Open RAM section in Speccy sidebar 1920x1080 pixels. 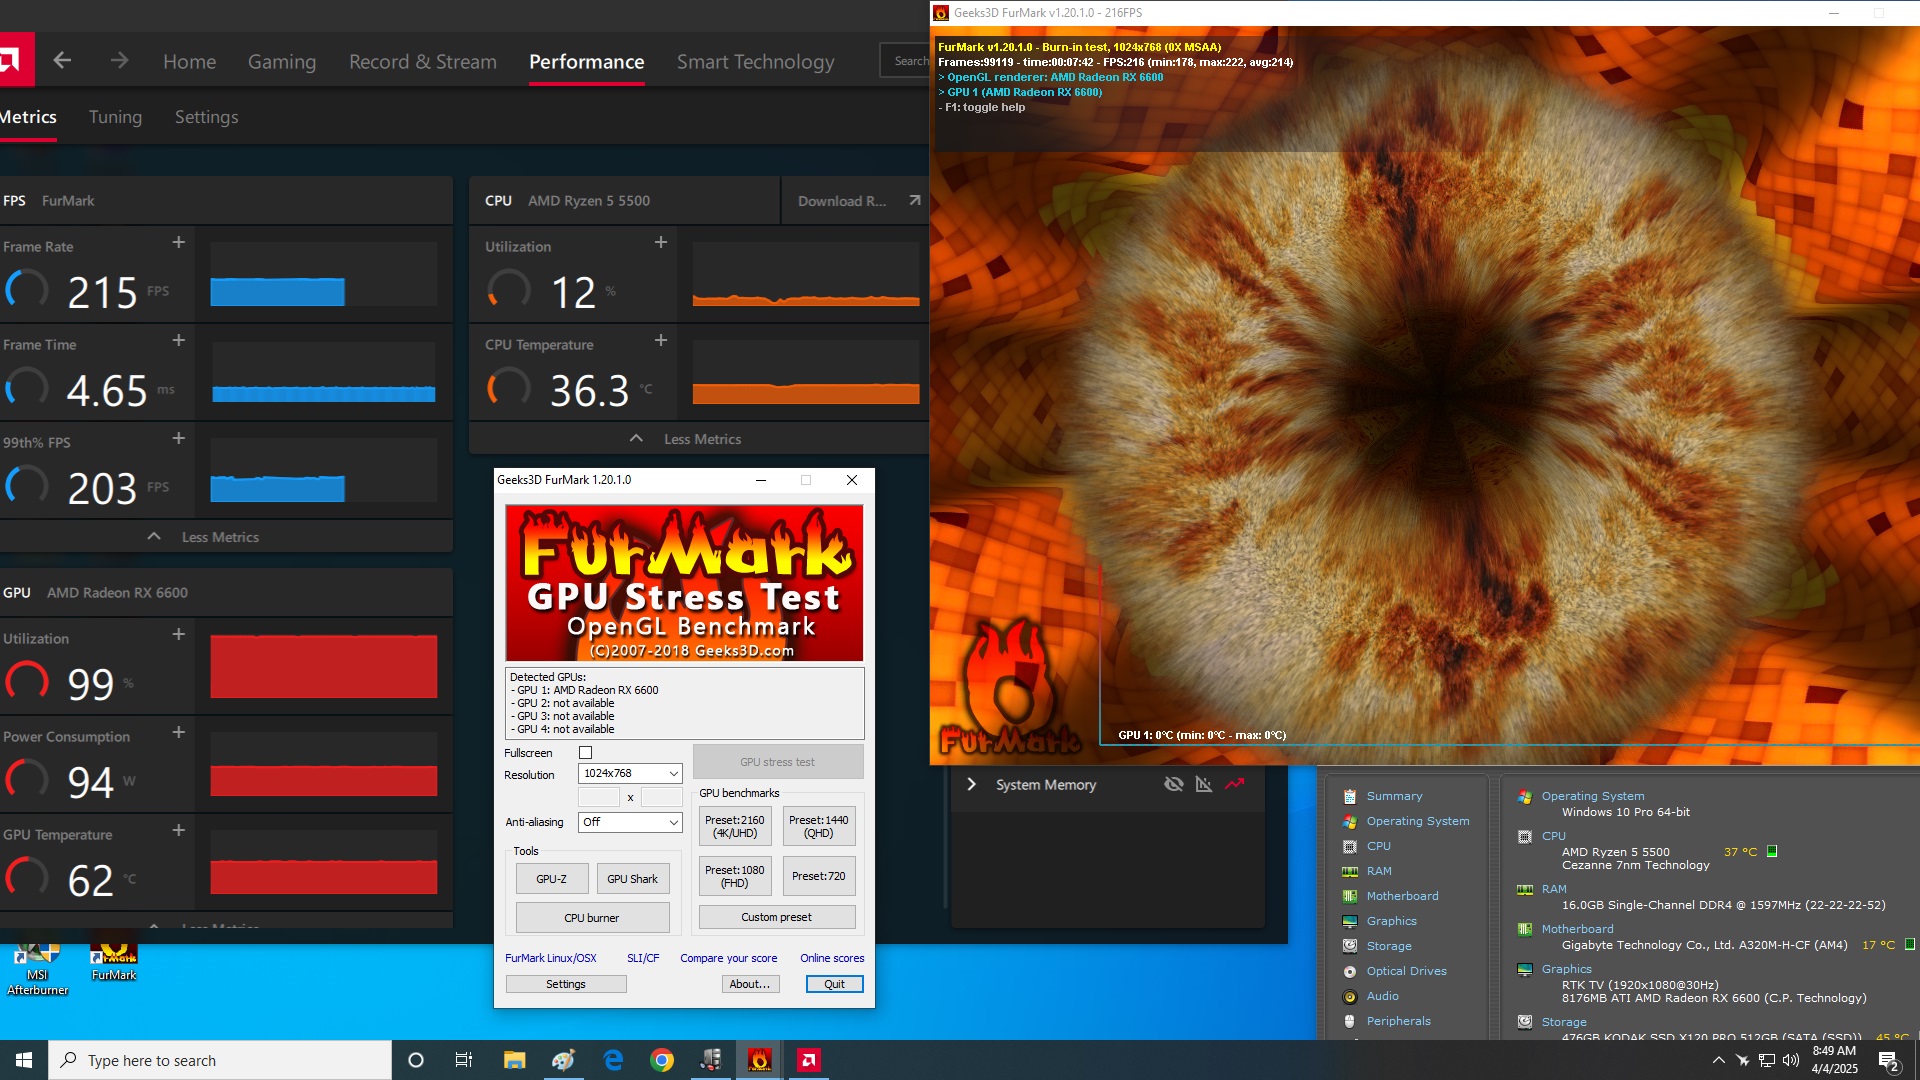[1379, 871]
